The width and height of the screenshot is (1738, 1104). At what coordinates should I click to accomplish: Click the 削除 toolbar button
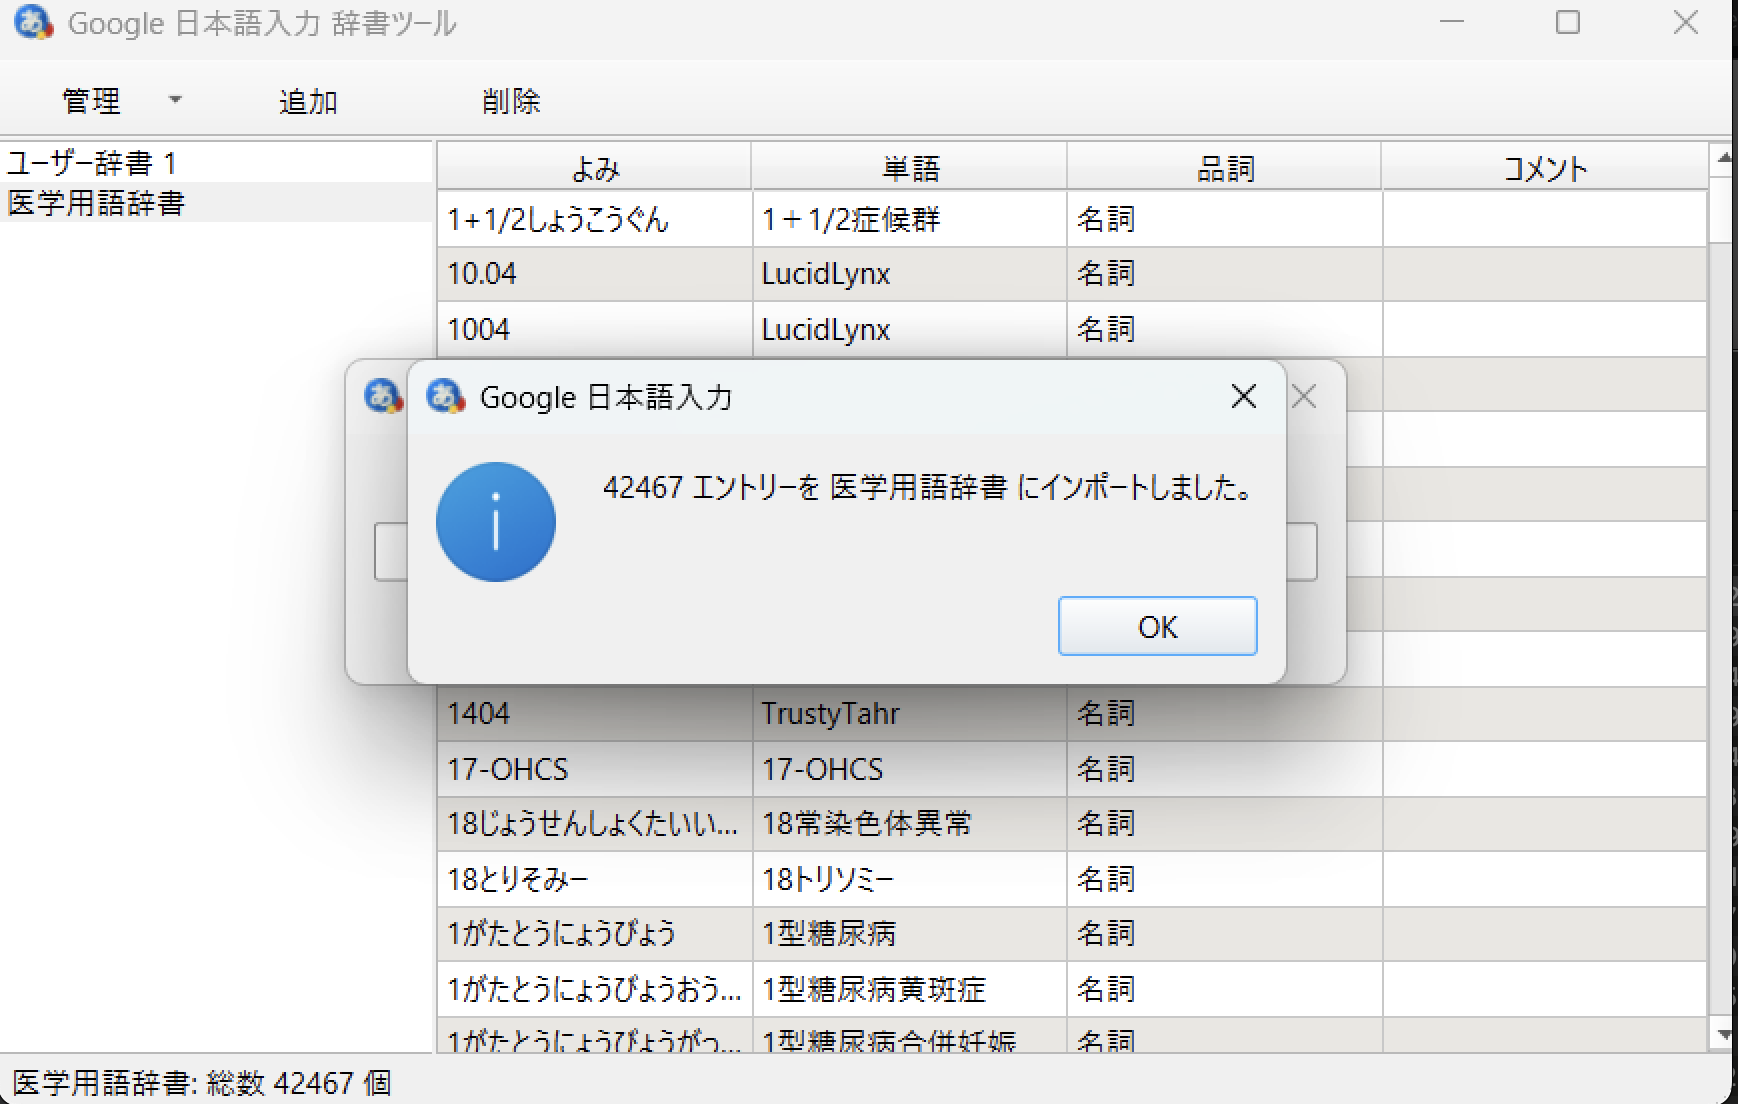pyautogui.click(x=511, y=101)
